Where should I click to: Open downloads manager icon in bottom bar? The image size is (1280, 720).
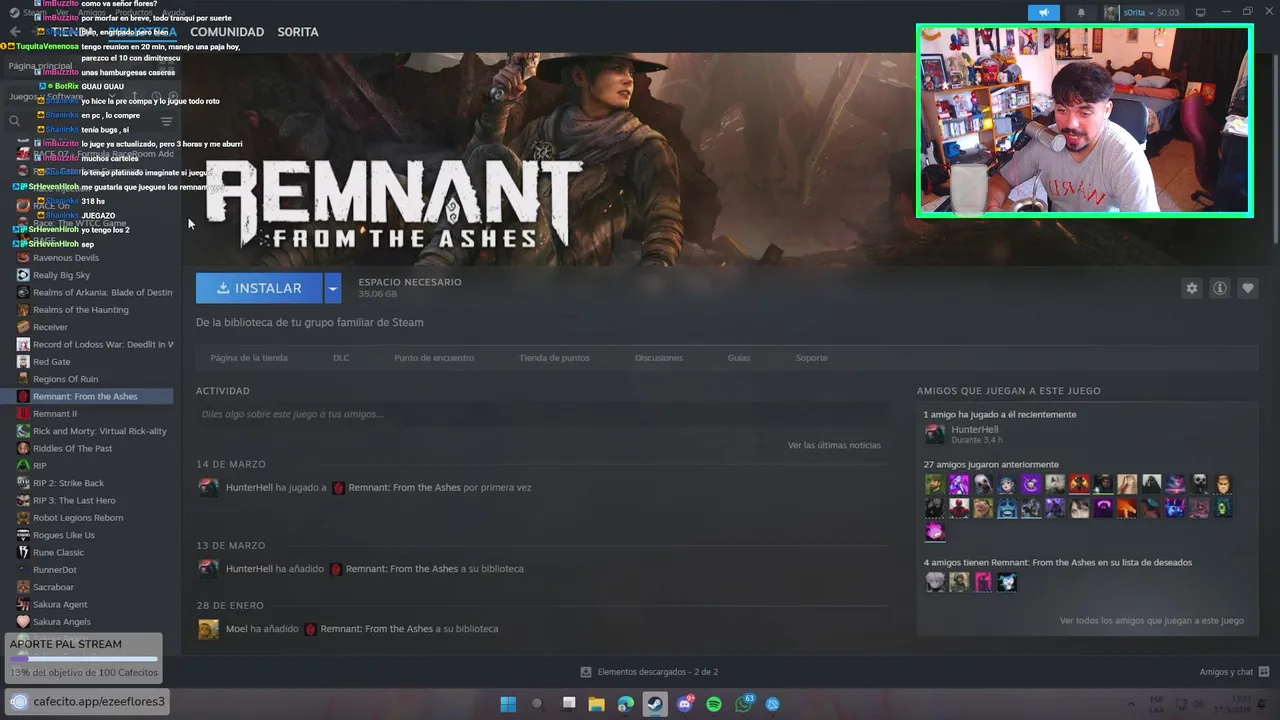click(x=586, y=672)
